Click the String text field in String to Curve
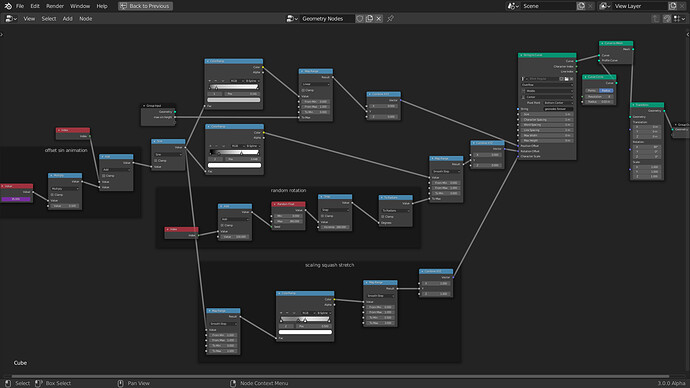The image size is (690, 388). (x=558, y=109)
